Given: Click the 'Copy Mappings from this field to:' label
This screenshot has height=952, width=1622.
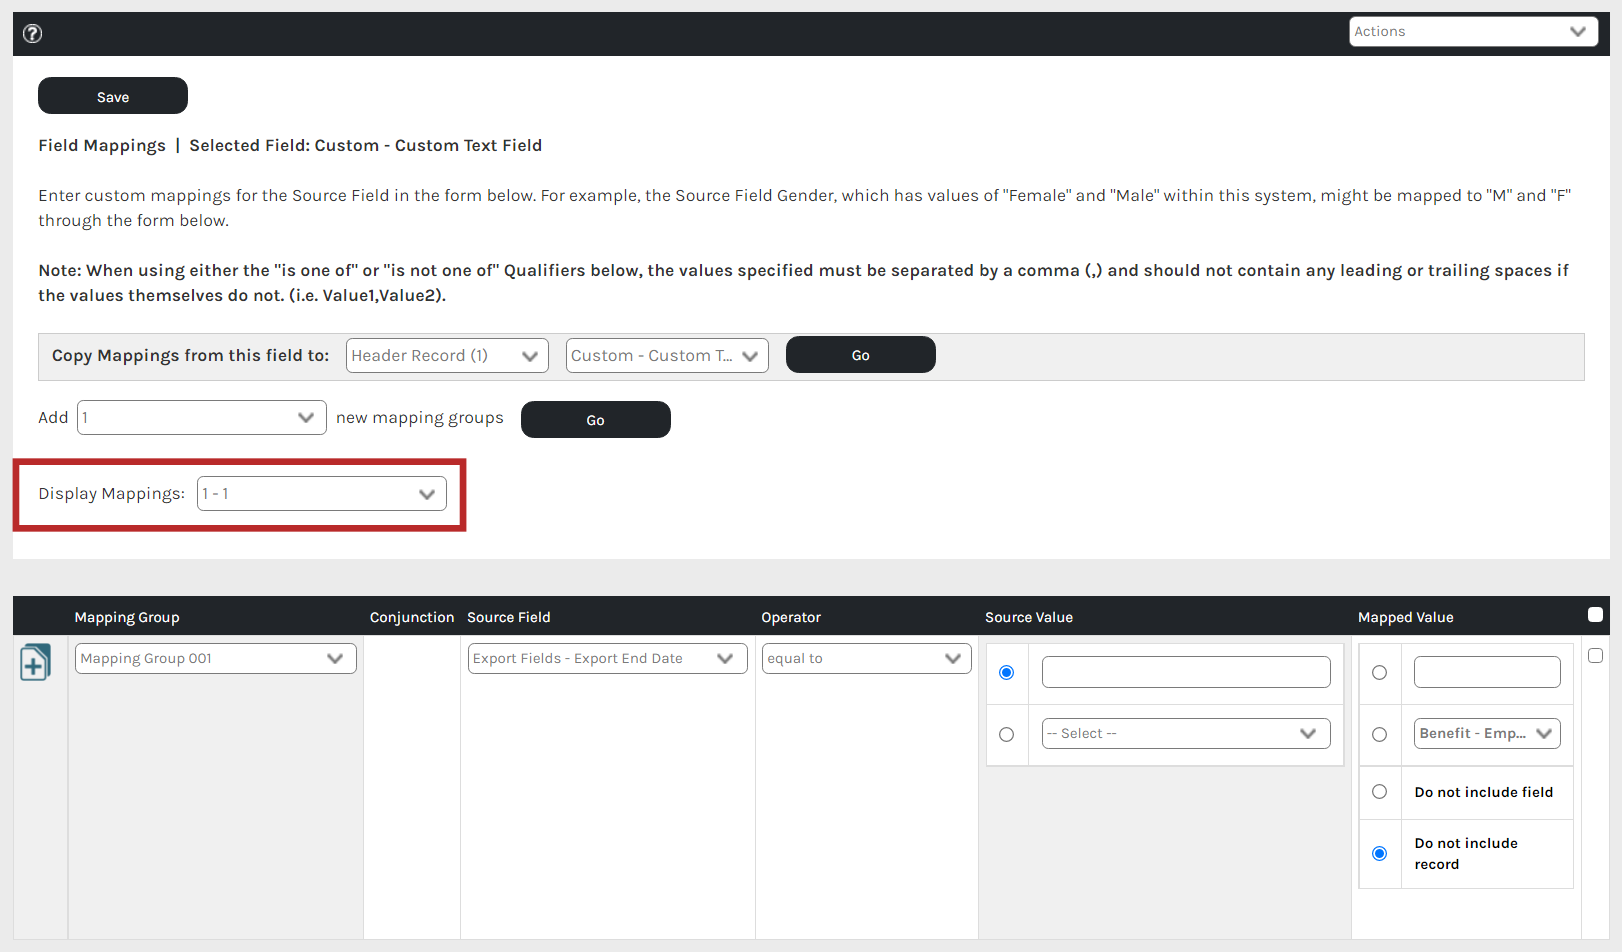Looking at the screenshot, I should [x=191, y=356].
